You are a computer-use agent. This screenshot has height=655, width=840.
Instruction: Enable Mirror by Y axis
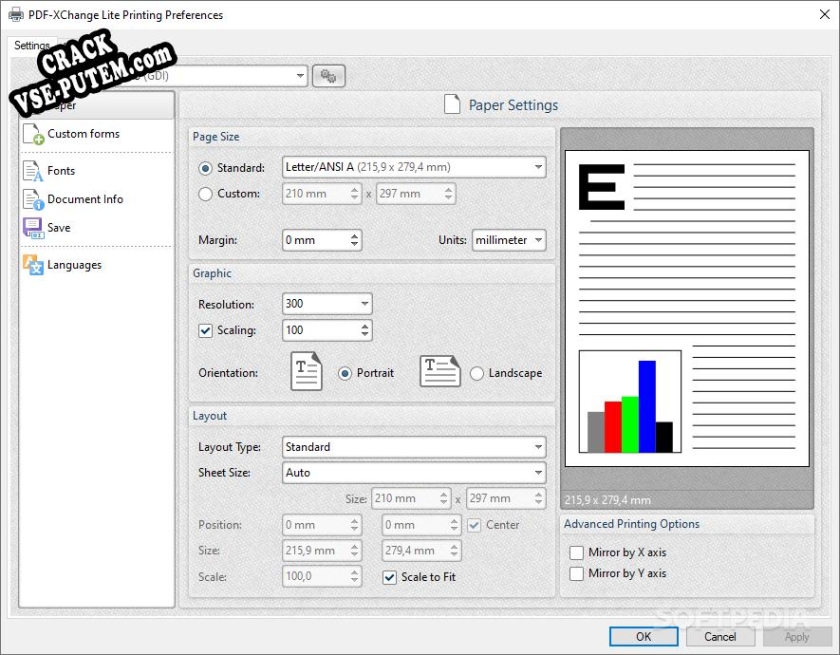(576, 574)
